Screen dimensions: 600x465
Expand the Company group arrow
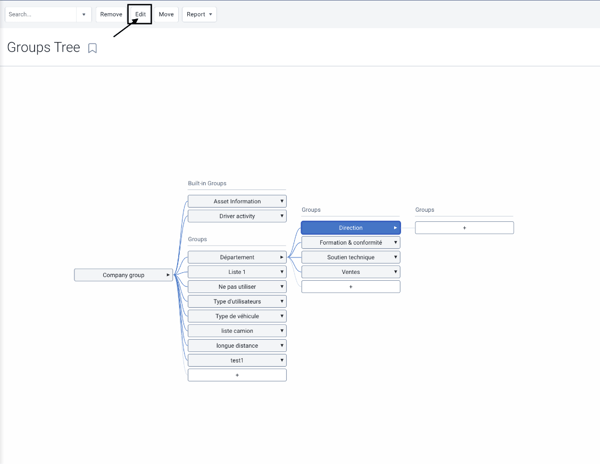168,275
